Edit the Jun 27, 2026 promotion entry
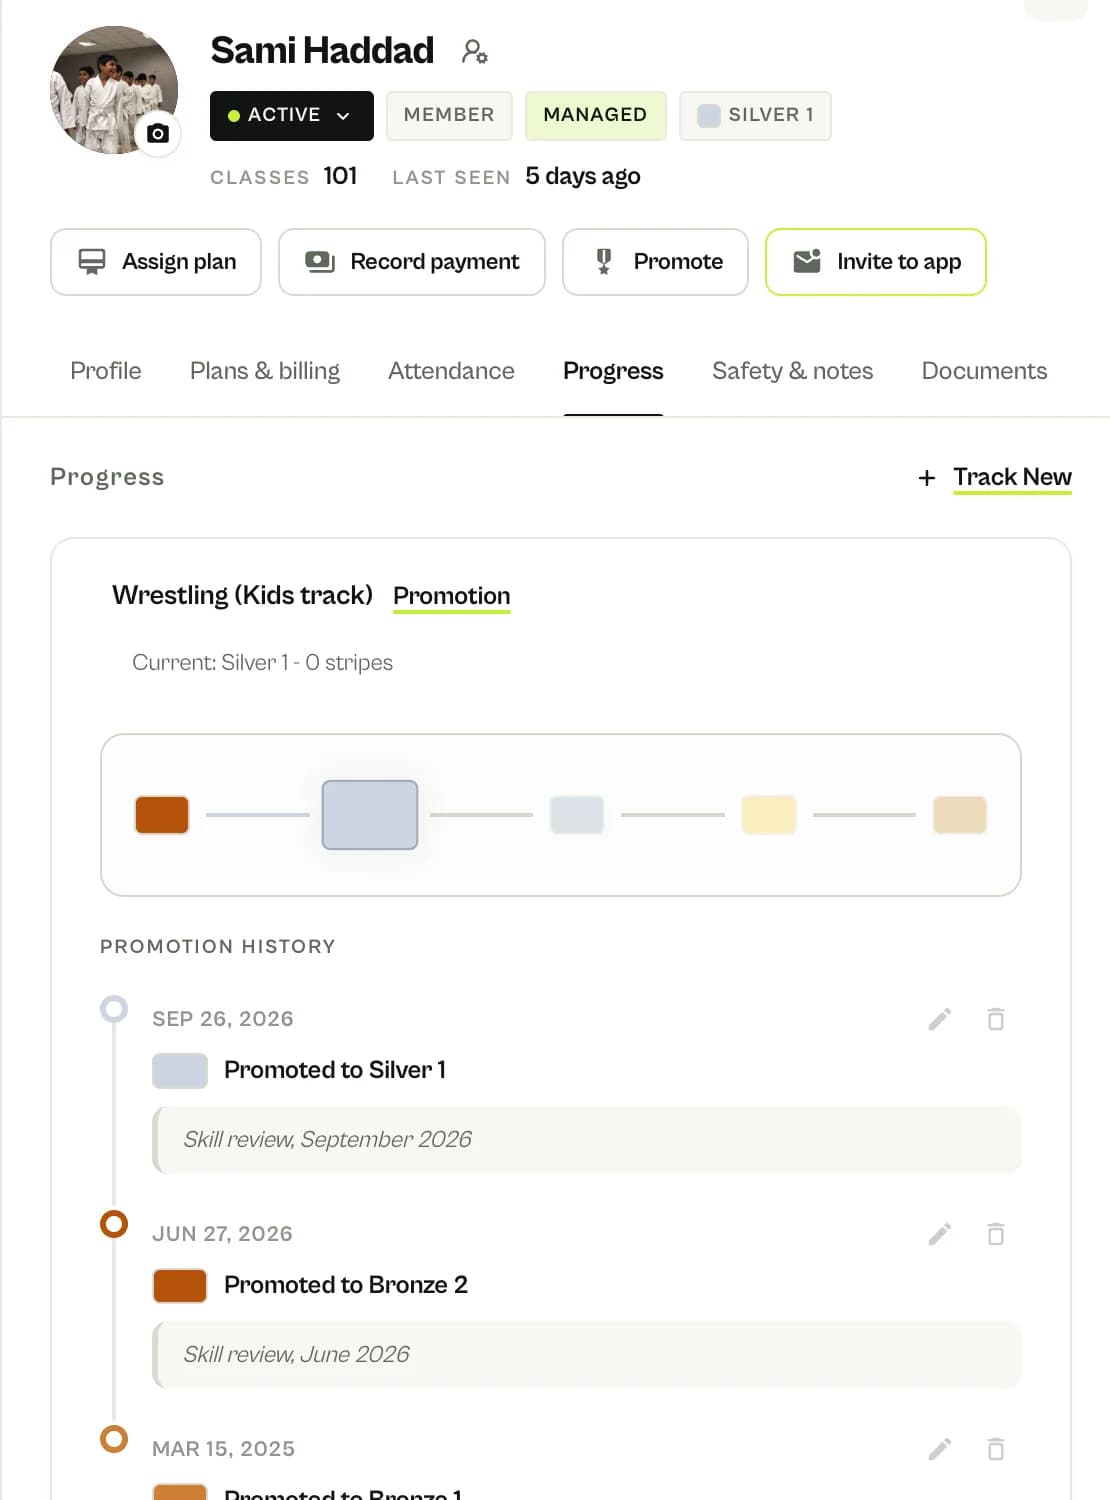This screenshot has width=1110, height=1500. click(x=940, y=1234)
